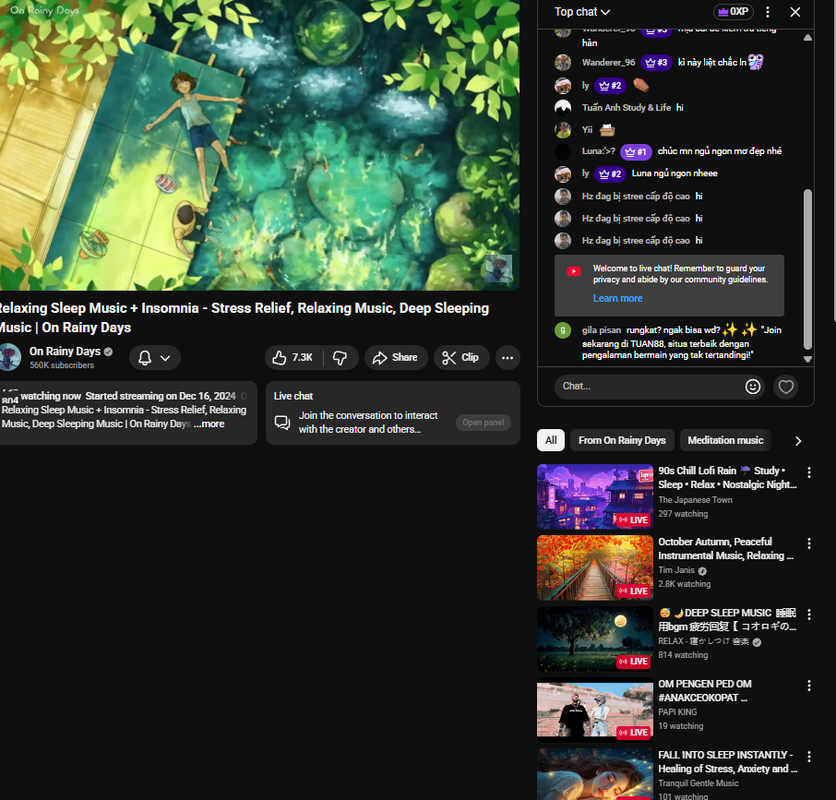Select the Meditation music chip
This screenshot has width=836, height=800.
(725, 441)
